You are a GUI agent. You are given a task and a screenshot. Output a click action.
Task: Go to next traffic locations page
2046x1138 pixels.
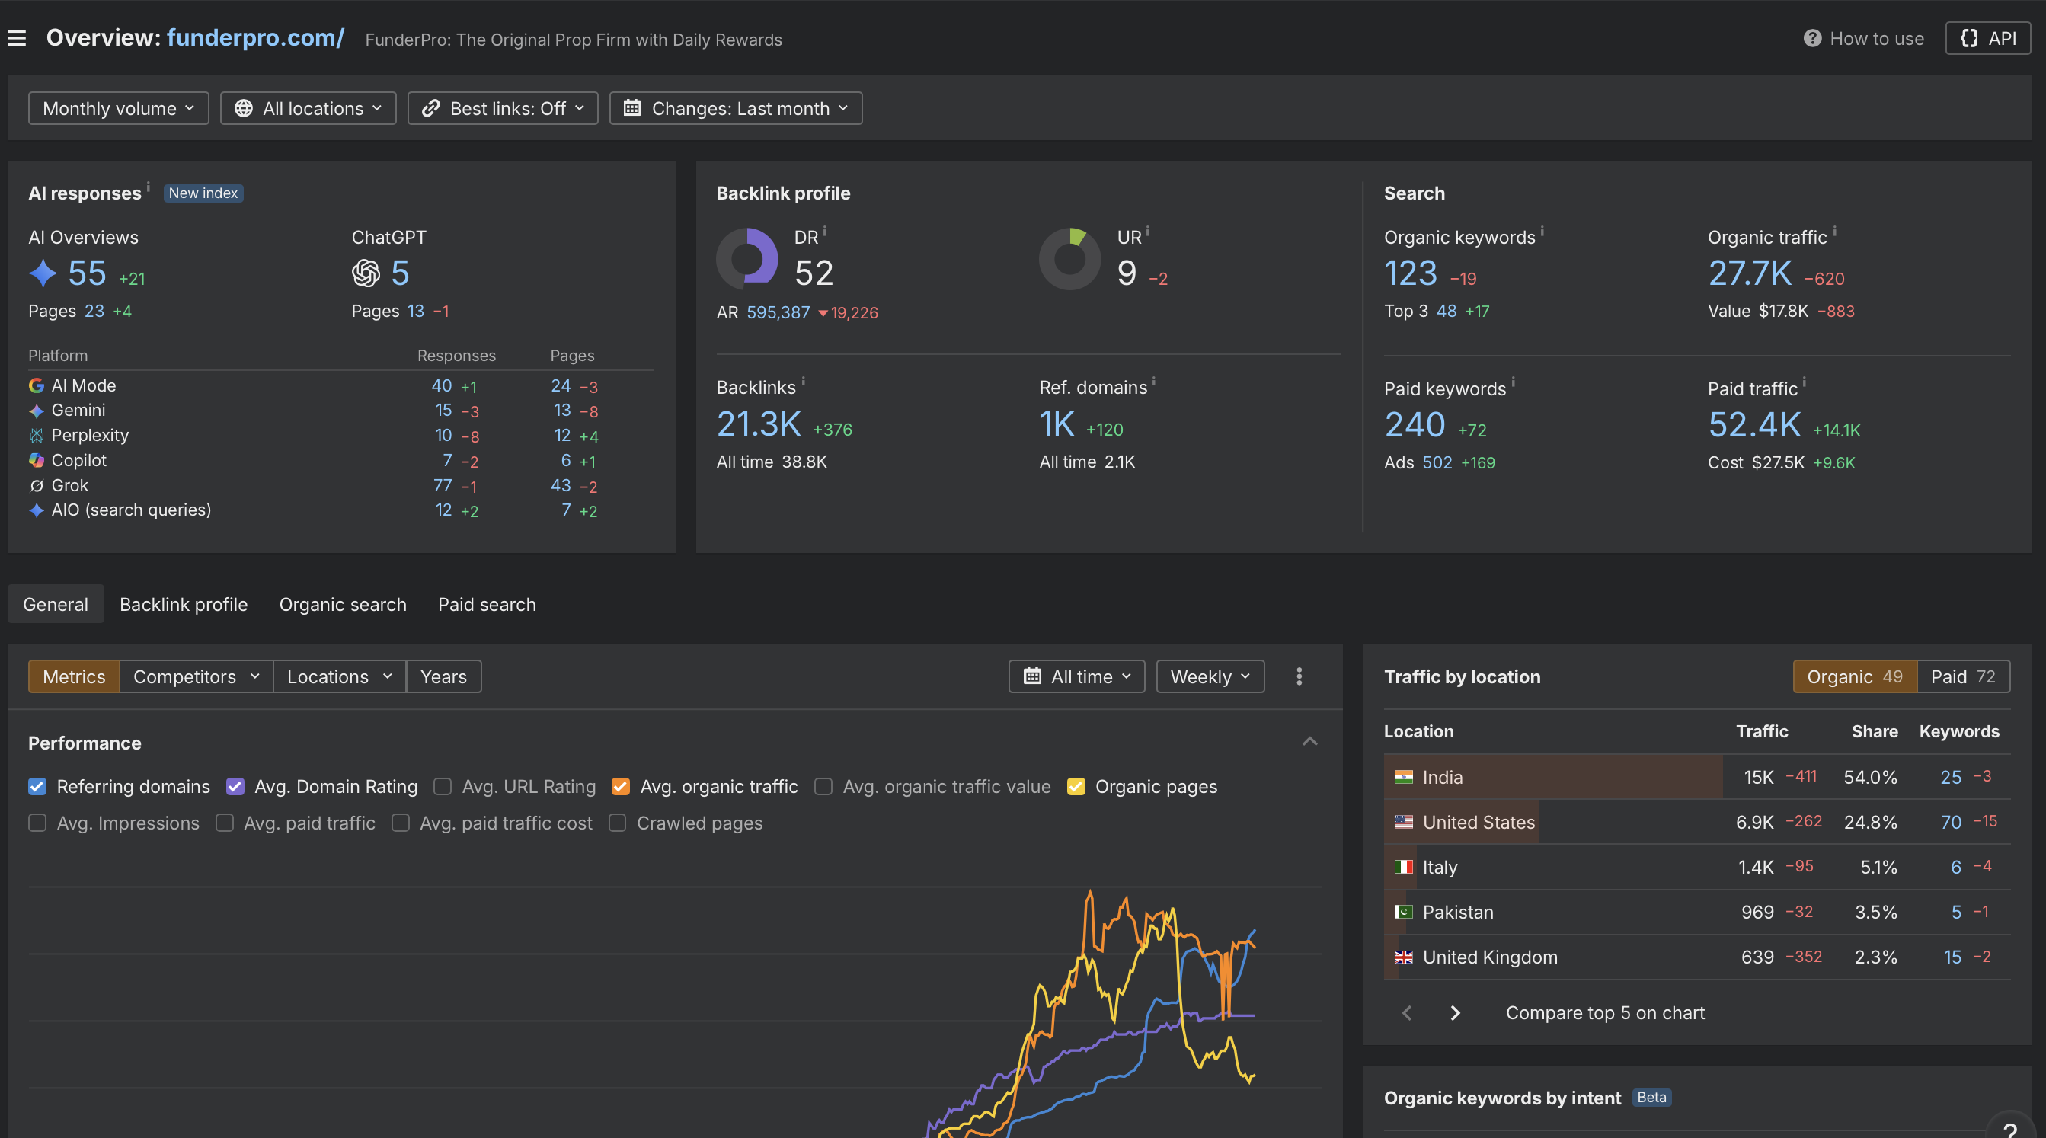tap(1455, 1013)
